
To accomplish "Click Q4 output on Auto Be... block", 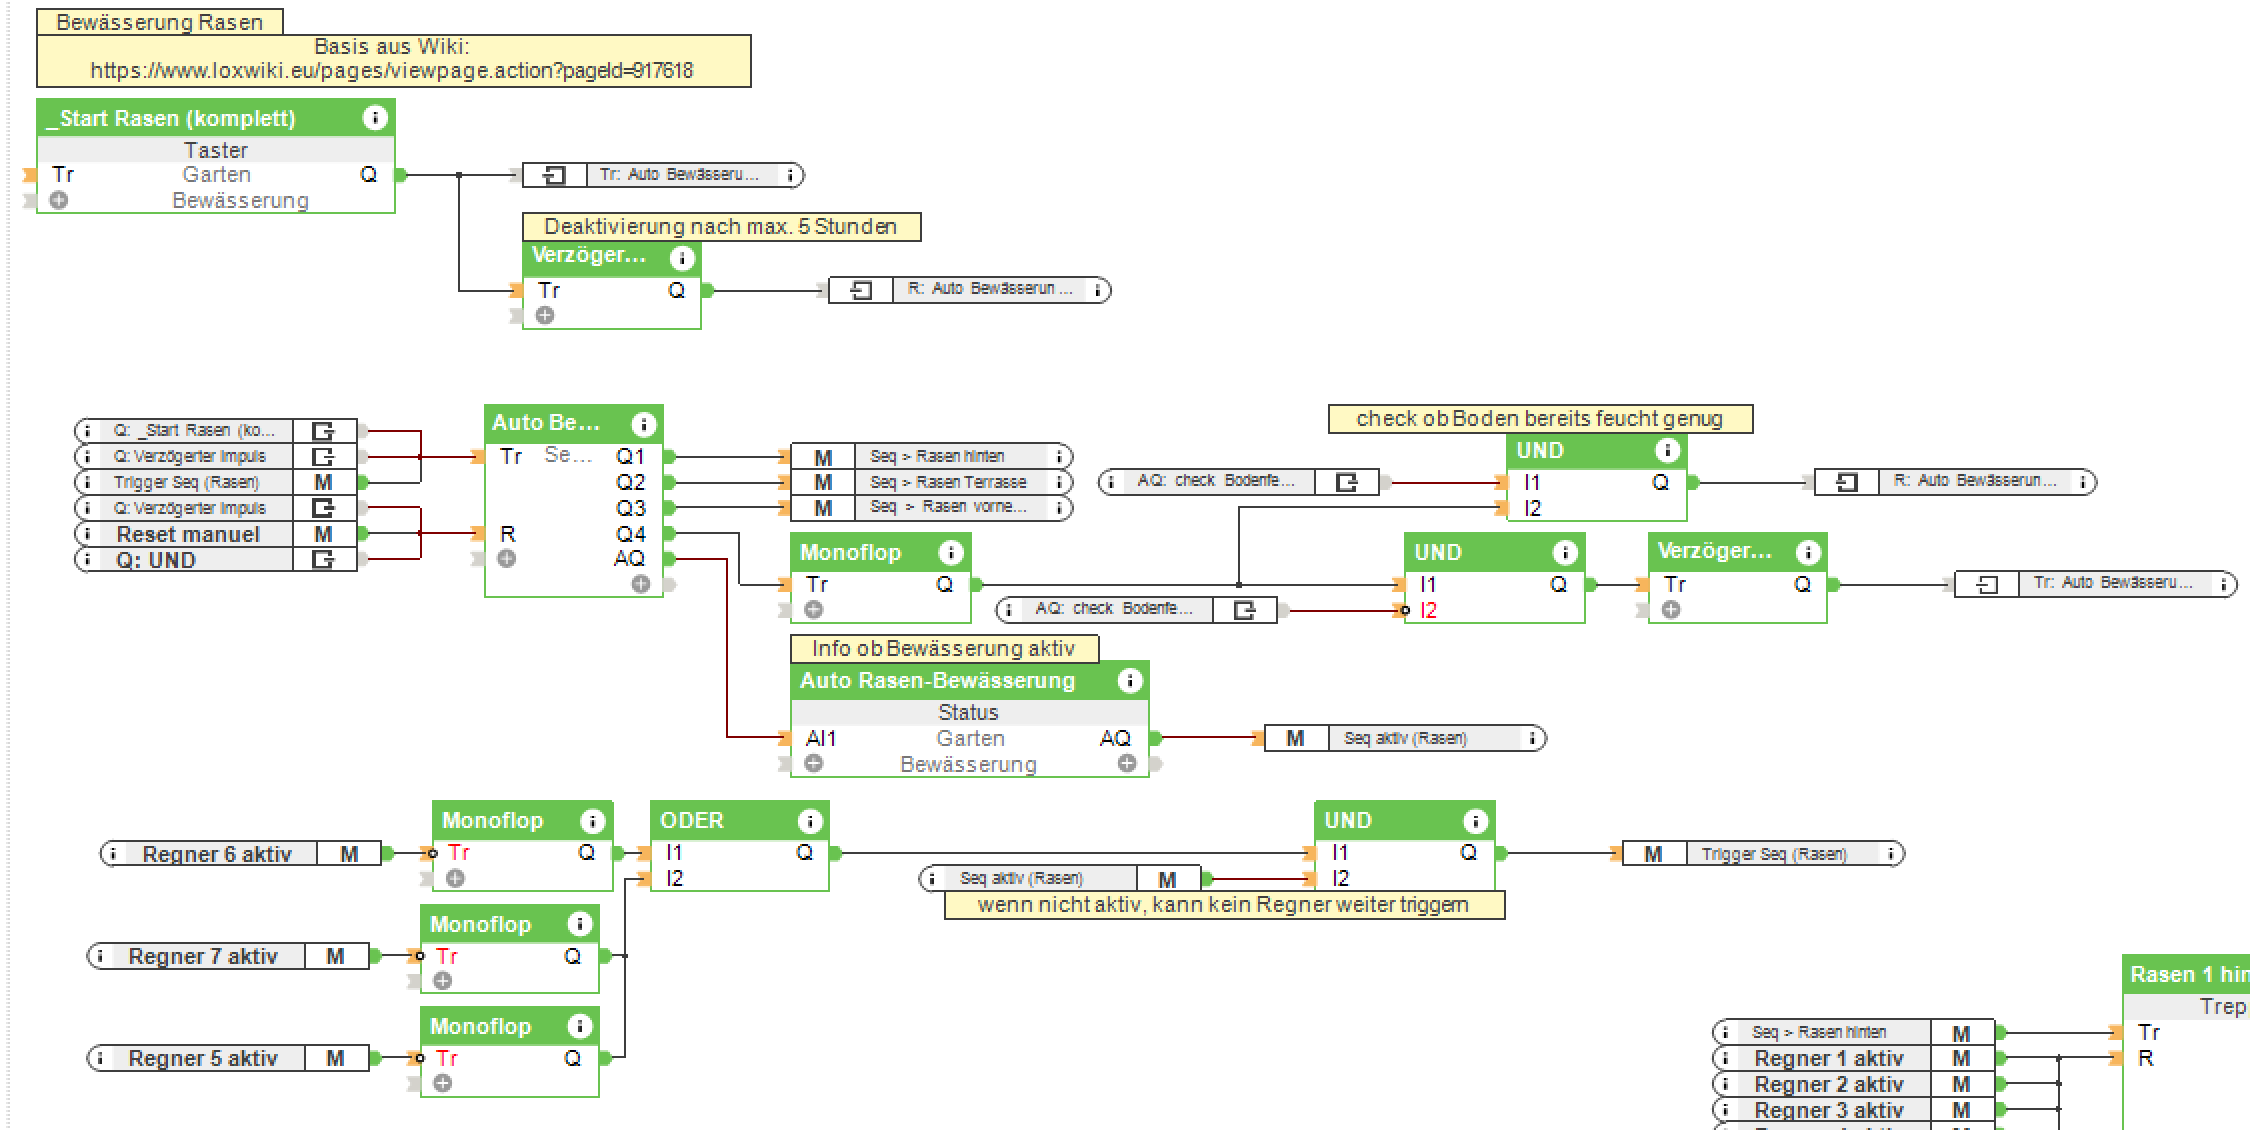I will pyautogui.click(x=632, y=534).
